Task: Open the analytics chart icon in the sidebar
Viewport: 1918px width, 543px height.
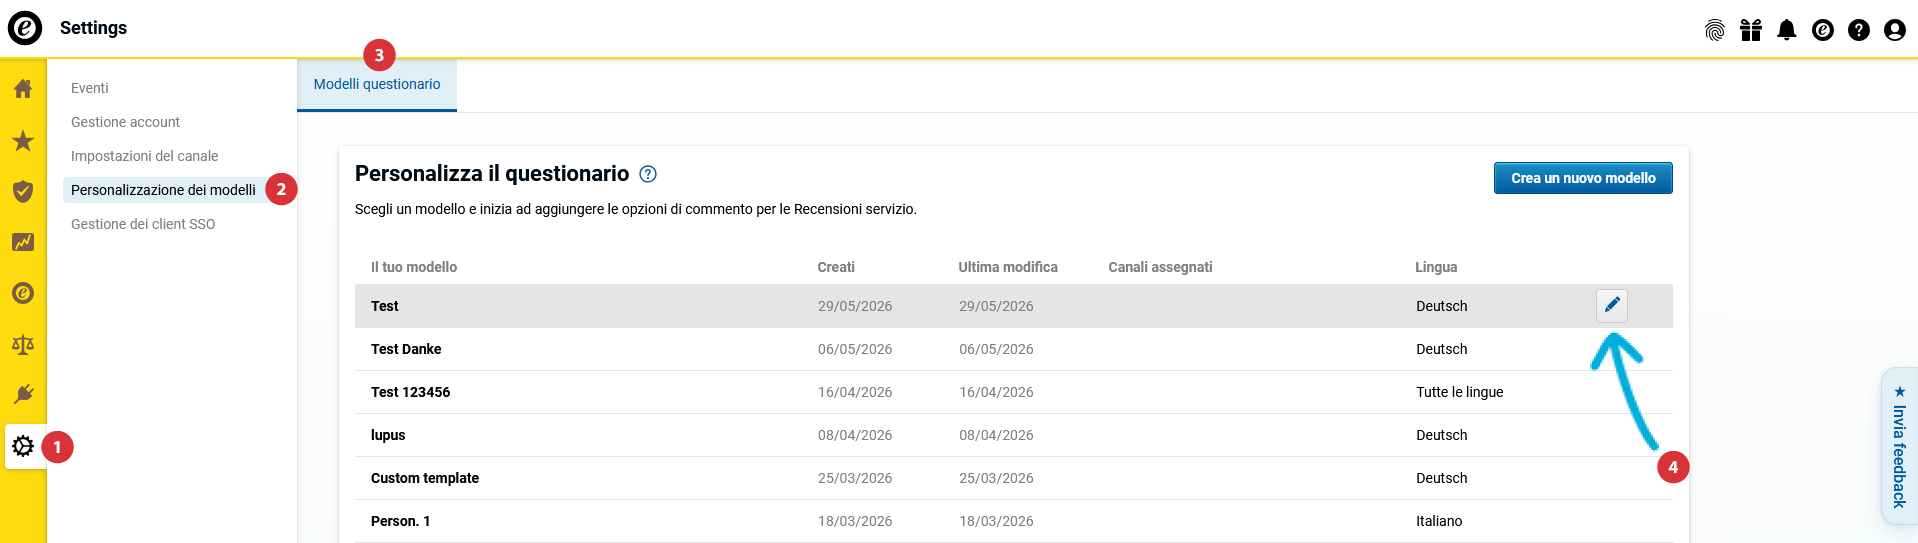Action: coord(23,242)
